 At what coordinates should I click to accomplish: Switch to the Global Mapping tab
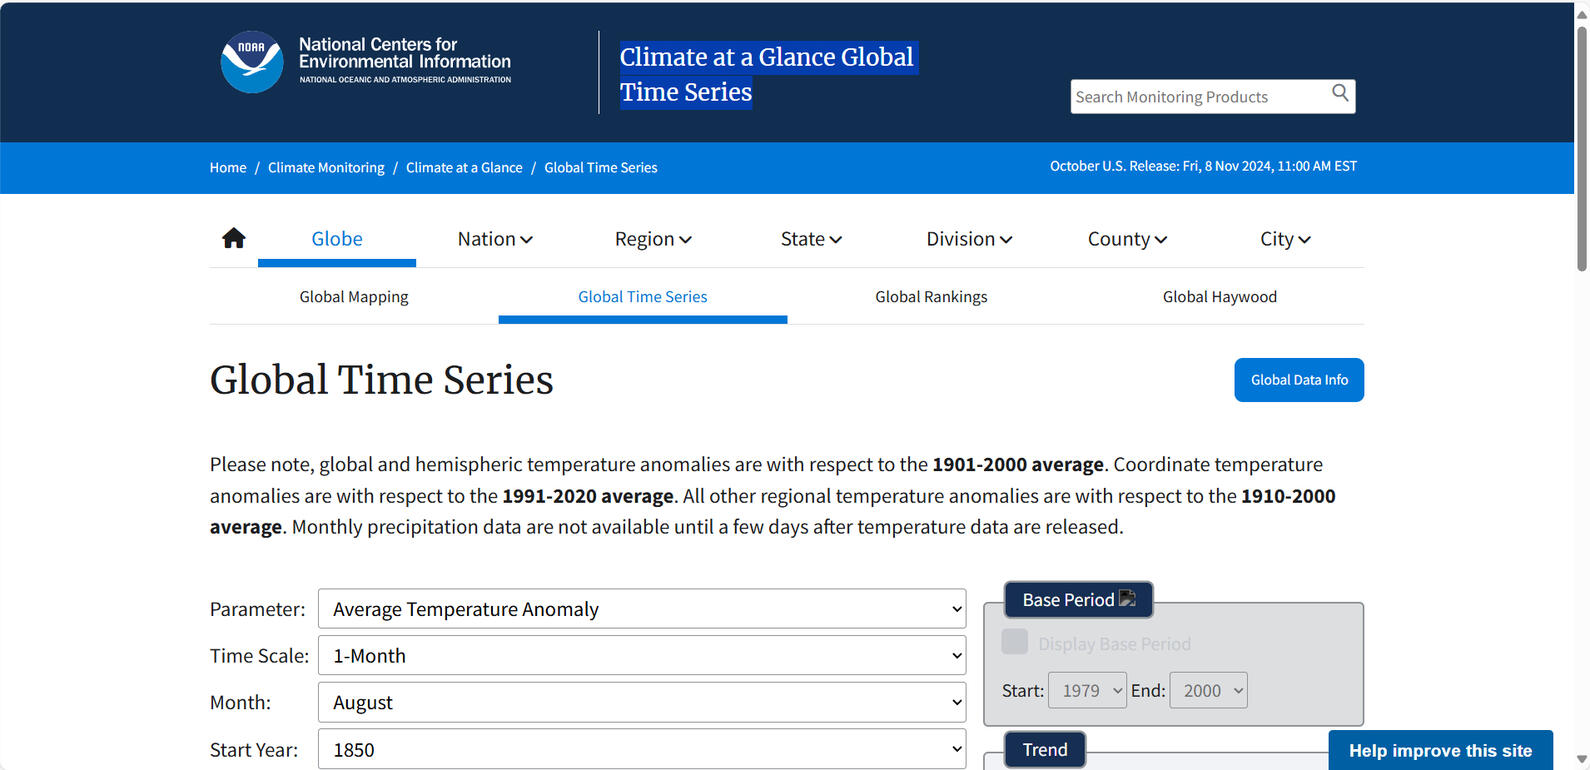354,297
